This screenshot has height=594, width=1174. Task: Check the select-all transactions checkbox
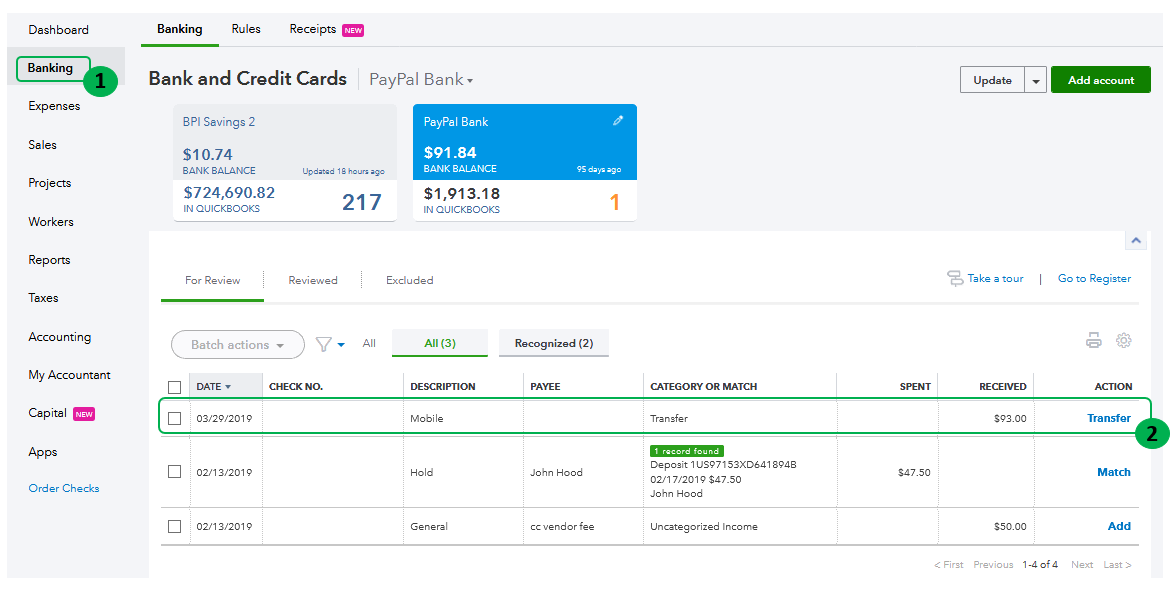[175, 386]
